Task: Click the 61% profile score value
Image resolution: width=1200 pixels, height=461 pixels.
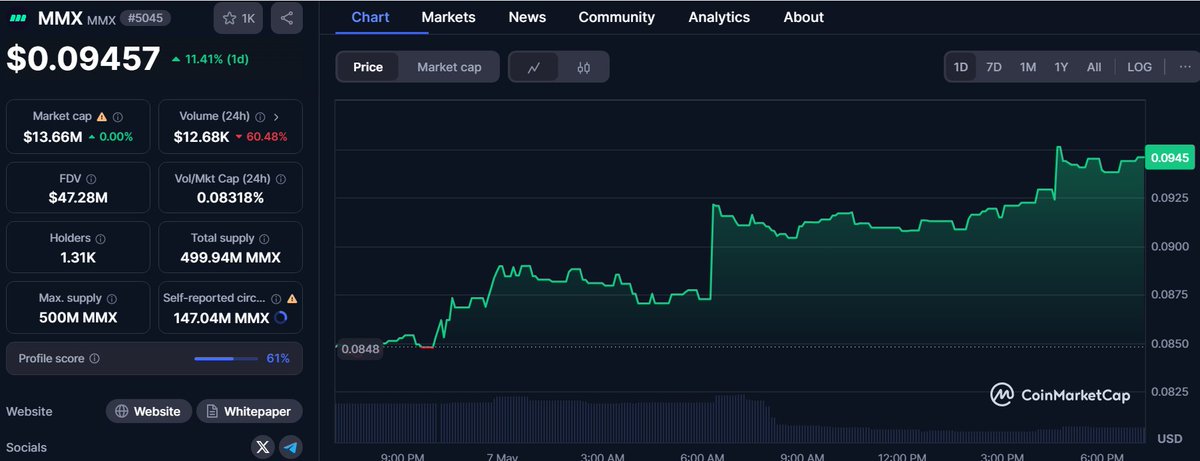Action: 278,359
